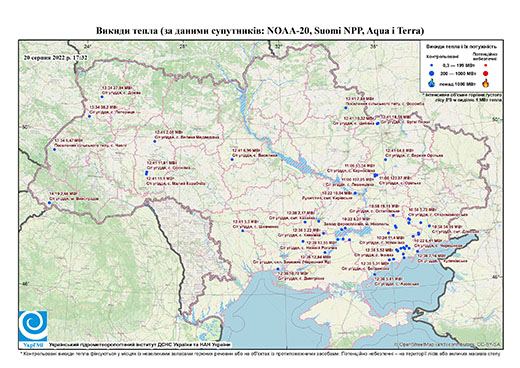Click blue heat marker labeled 13:34 27.94 МВт
Screen dimensions: 520x368
(102, 97)
